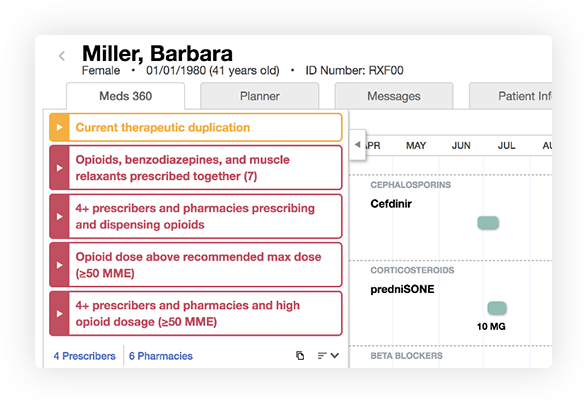Screen dimensions: 587x403
Task: Collapse timeline with the left triangle handle
Action: point(358,145)
